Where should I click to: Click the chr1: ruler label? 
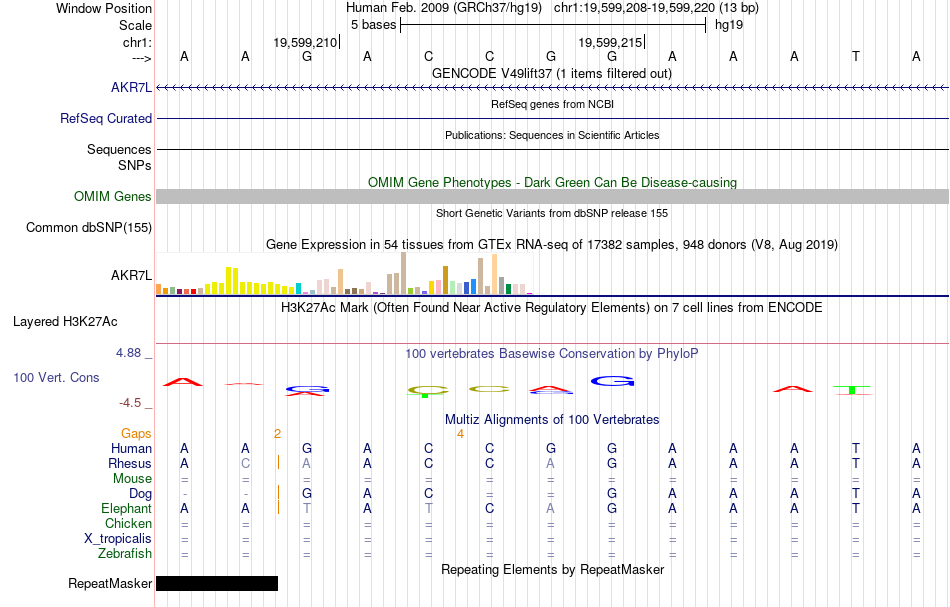click(137, 42)
